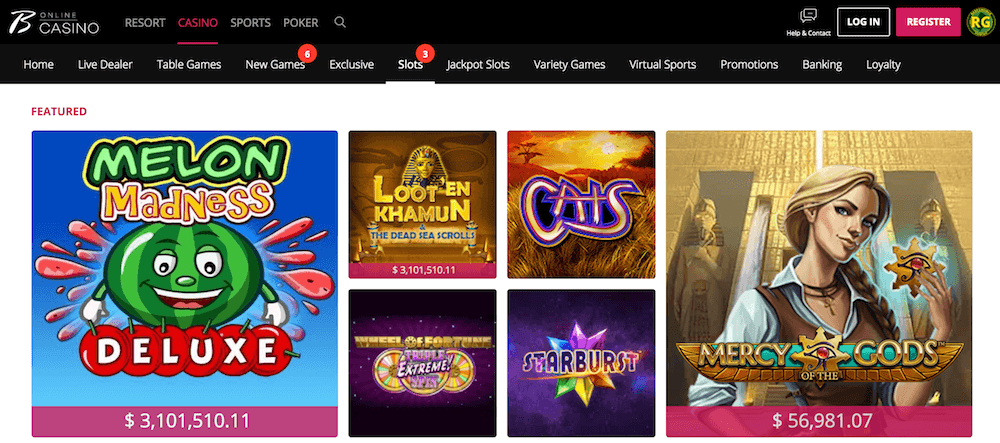The height and width of the screenshot is (443, 1000).
Task: Launch the Starburst slot tile
Action: coord(581,363)
